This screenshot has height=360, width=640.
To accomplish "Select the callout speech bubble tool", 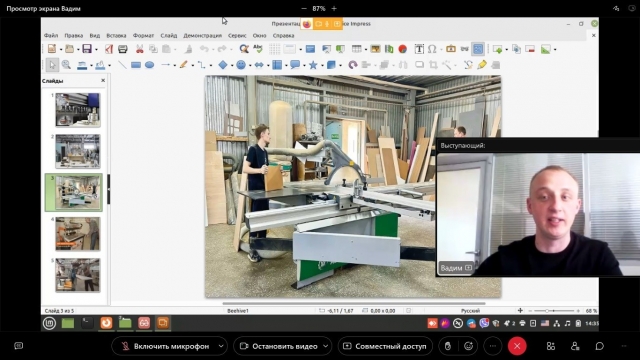I will click(x=295, y=64).
